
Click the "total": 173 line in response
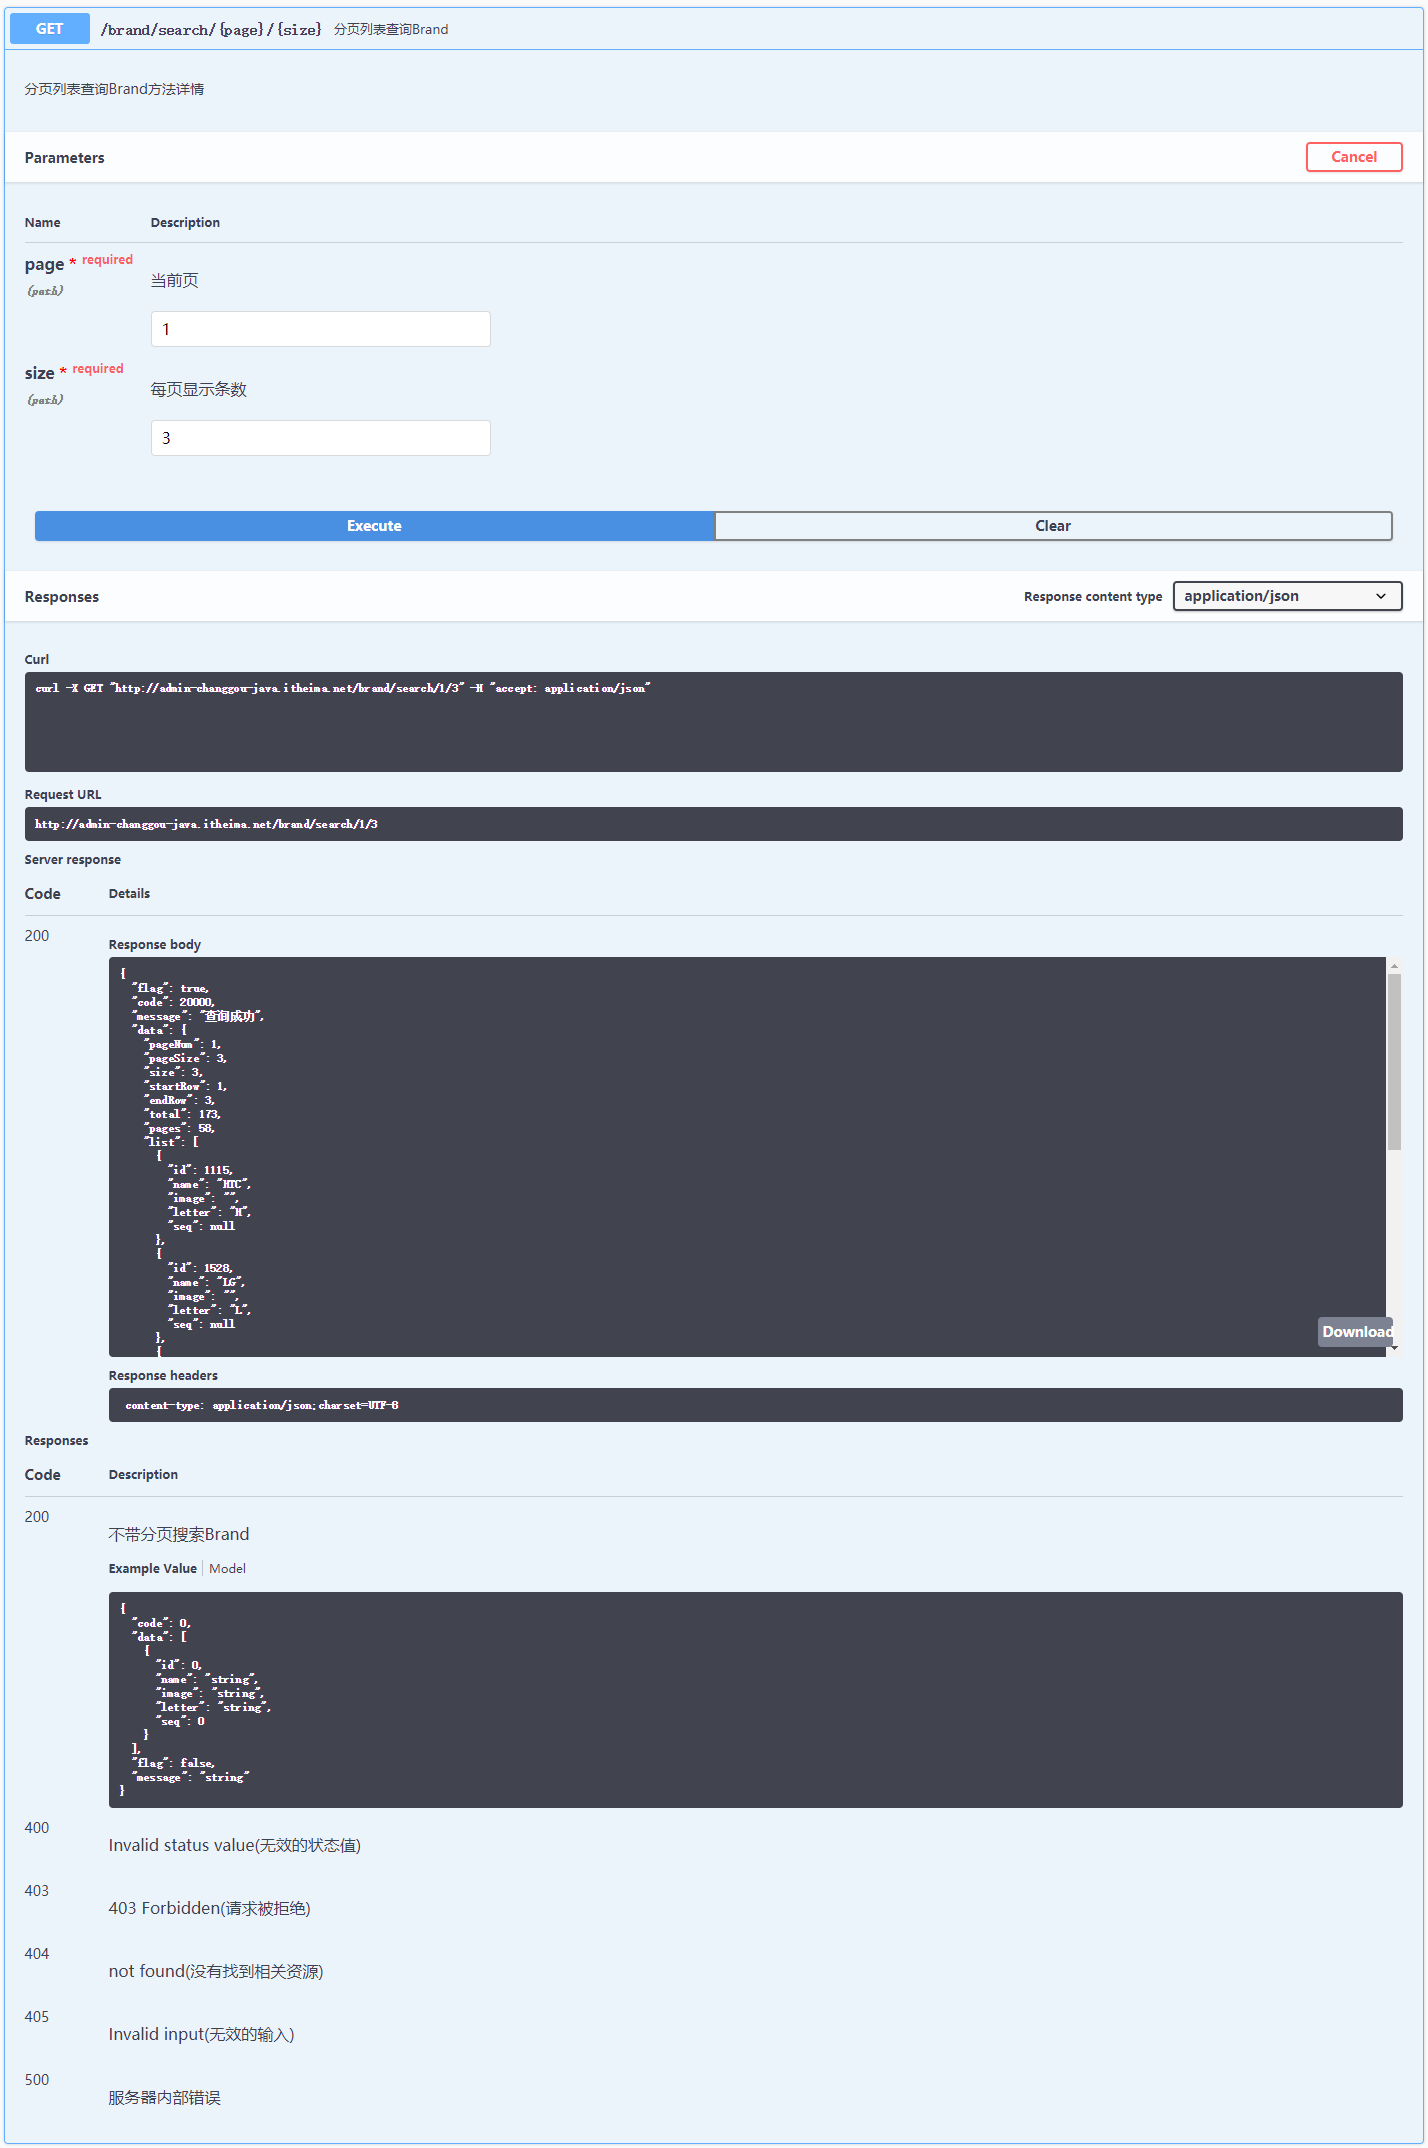click(184, 1114)
